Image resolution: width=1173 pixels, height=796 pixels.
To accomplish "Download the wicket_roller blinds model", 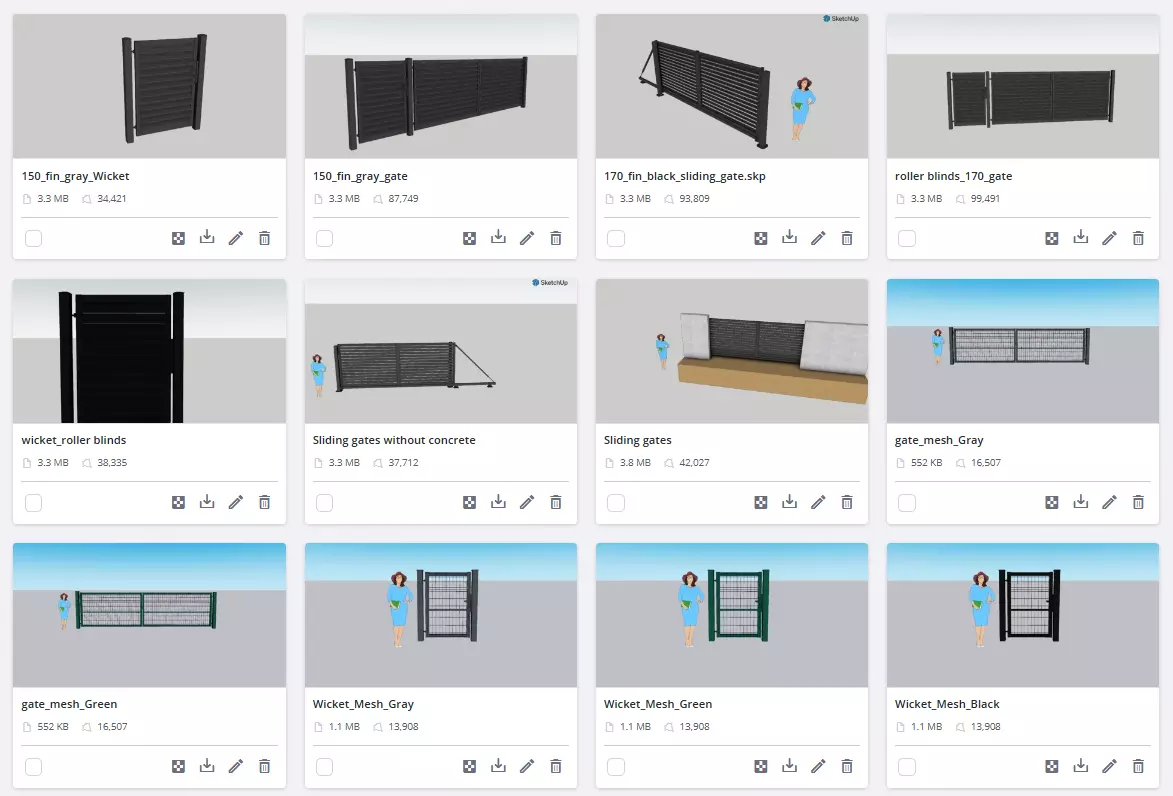I will point(207,502).
